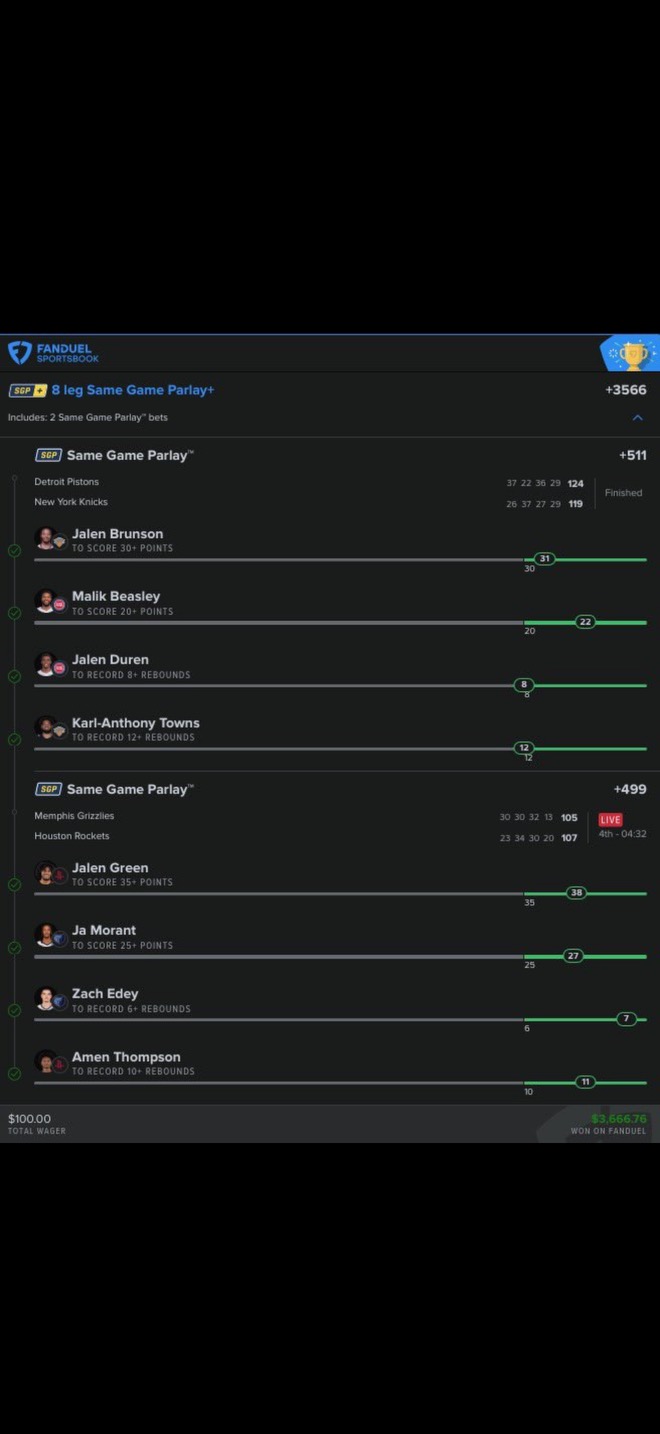Image resolution: width=660 pixels, height=1434 pixels.
Task: Open Ja Morant's player avatar
Action: click(x=46, y=935)
